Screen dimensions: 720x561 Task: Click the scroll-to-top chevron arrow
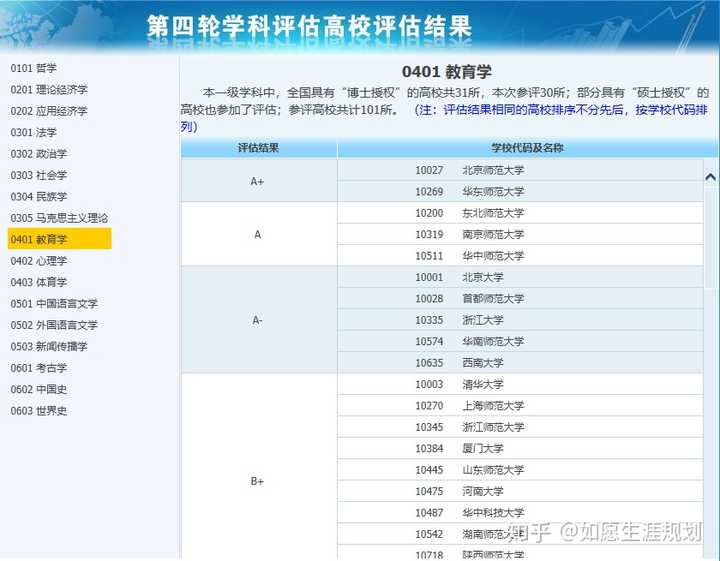(x=710, y=177)
